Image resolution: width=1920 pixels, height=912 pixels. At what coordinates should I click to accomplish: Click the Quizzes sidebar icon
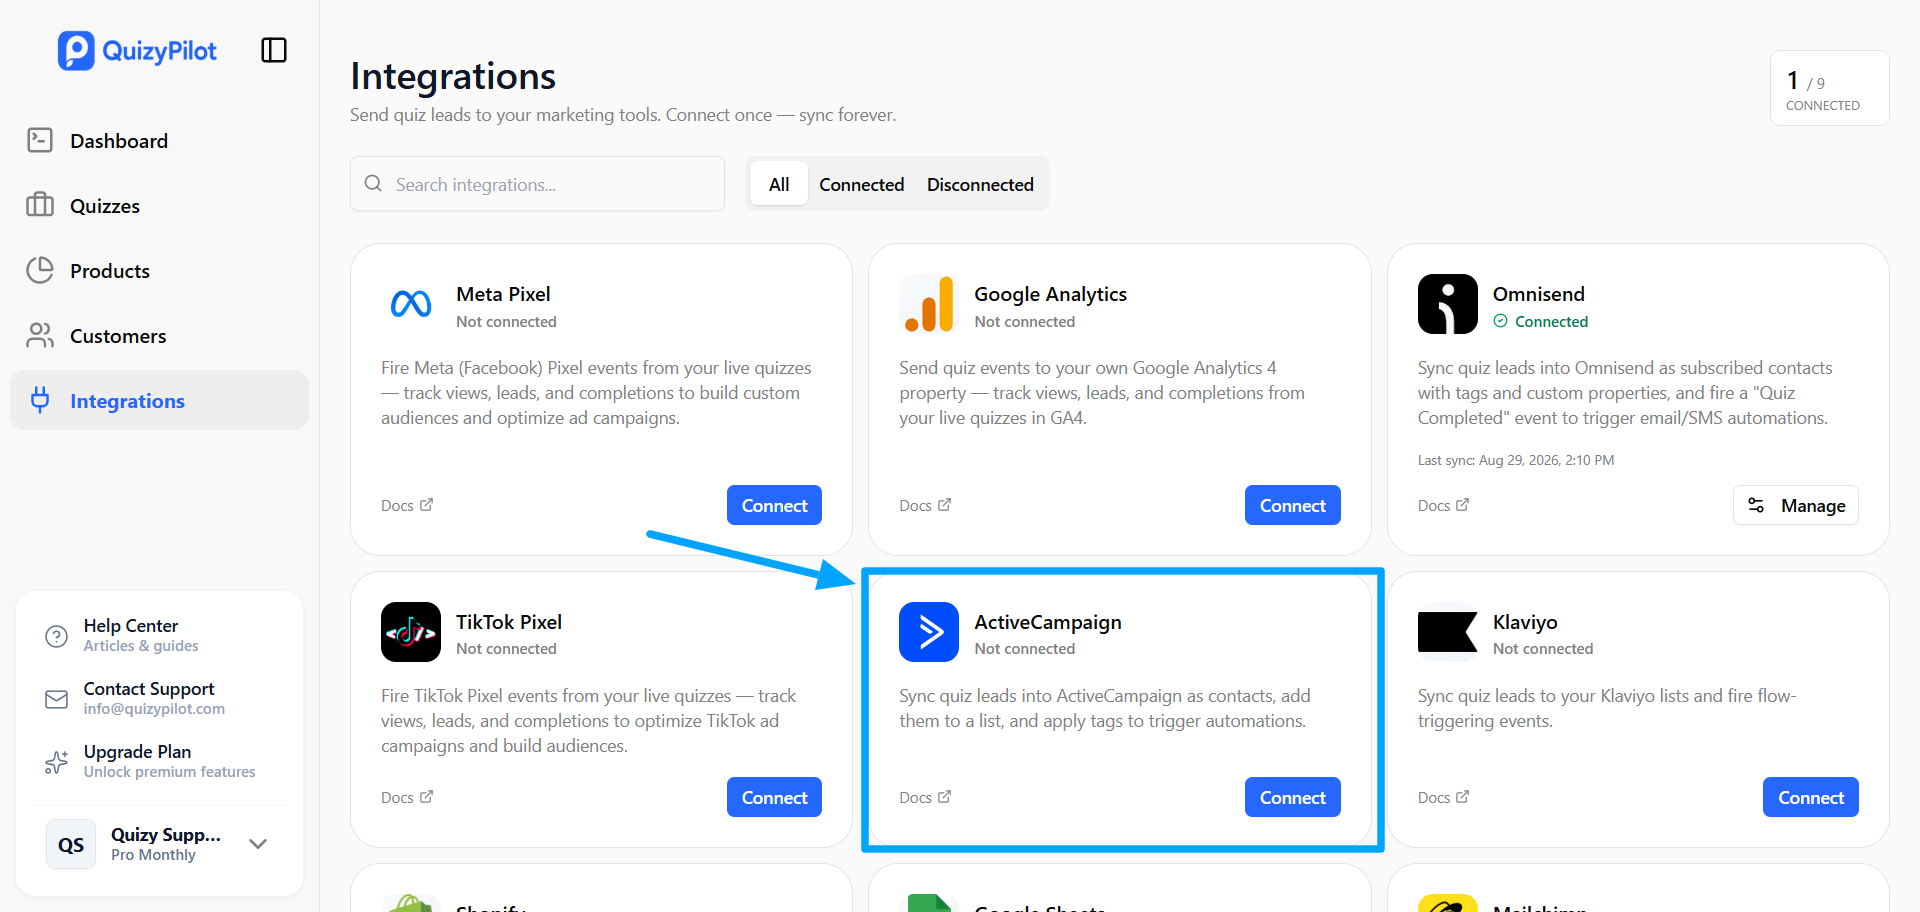click(40, 205)
